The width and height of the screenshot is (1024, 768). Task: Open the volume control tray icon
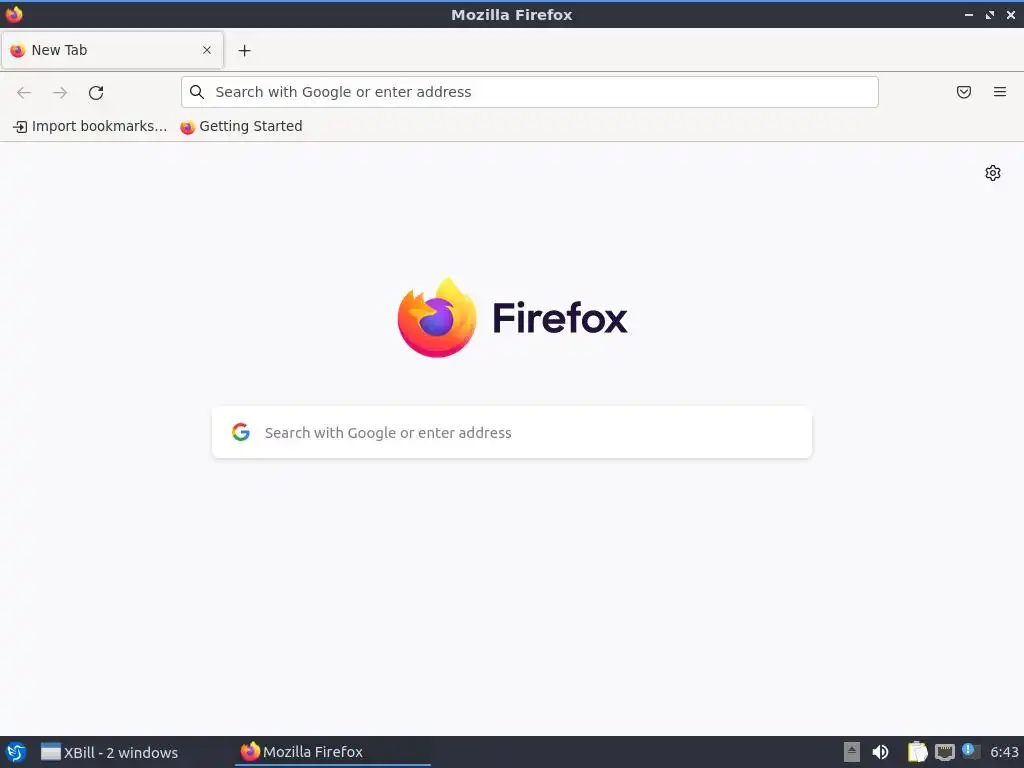point(880,752)
